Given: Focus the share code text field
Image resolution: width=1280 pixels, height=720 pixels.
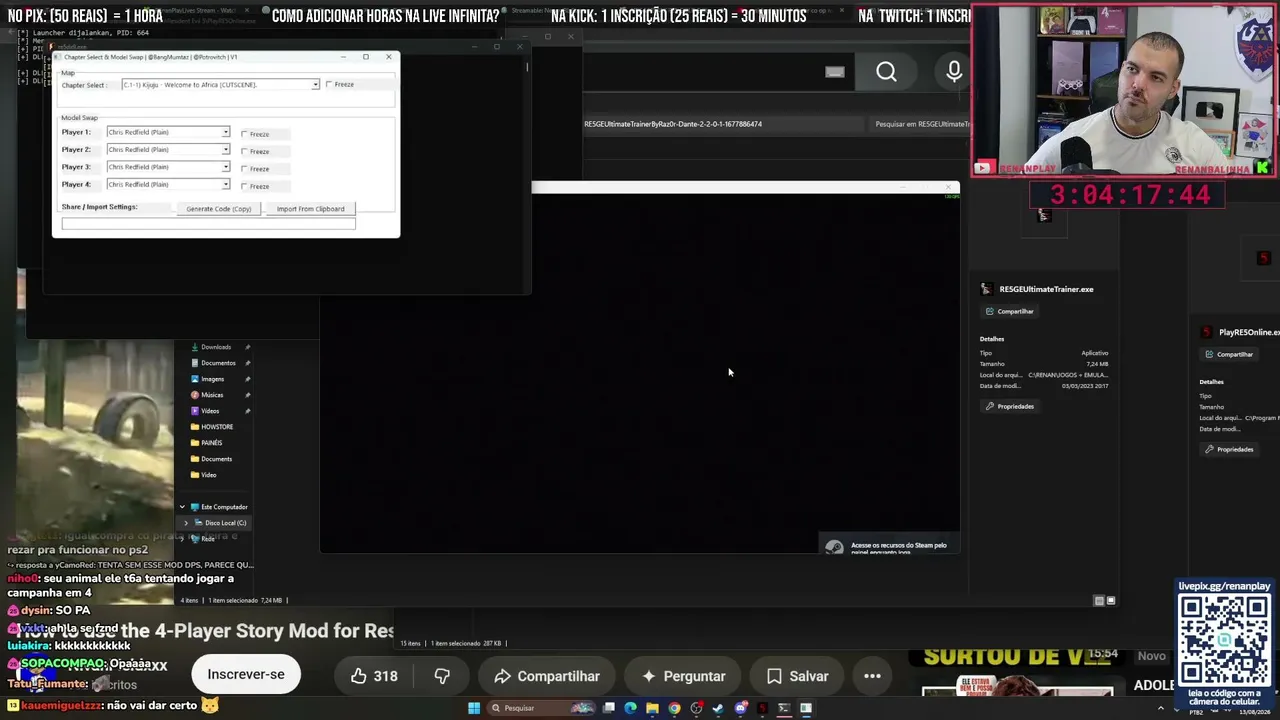Looking at the screenshot, I should pos(208,224).
